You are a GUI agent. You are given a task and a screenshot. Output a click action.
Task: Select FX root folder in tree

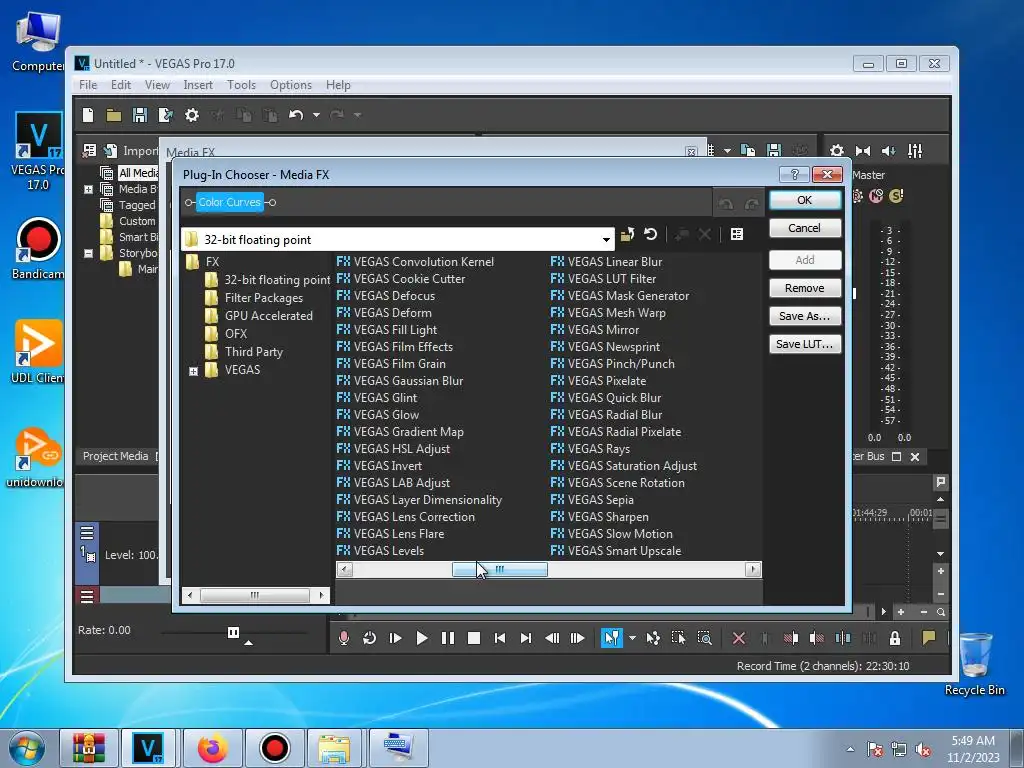point(212,262)
